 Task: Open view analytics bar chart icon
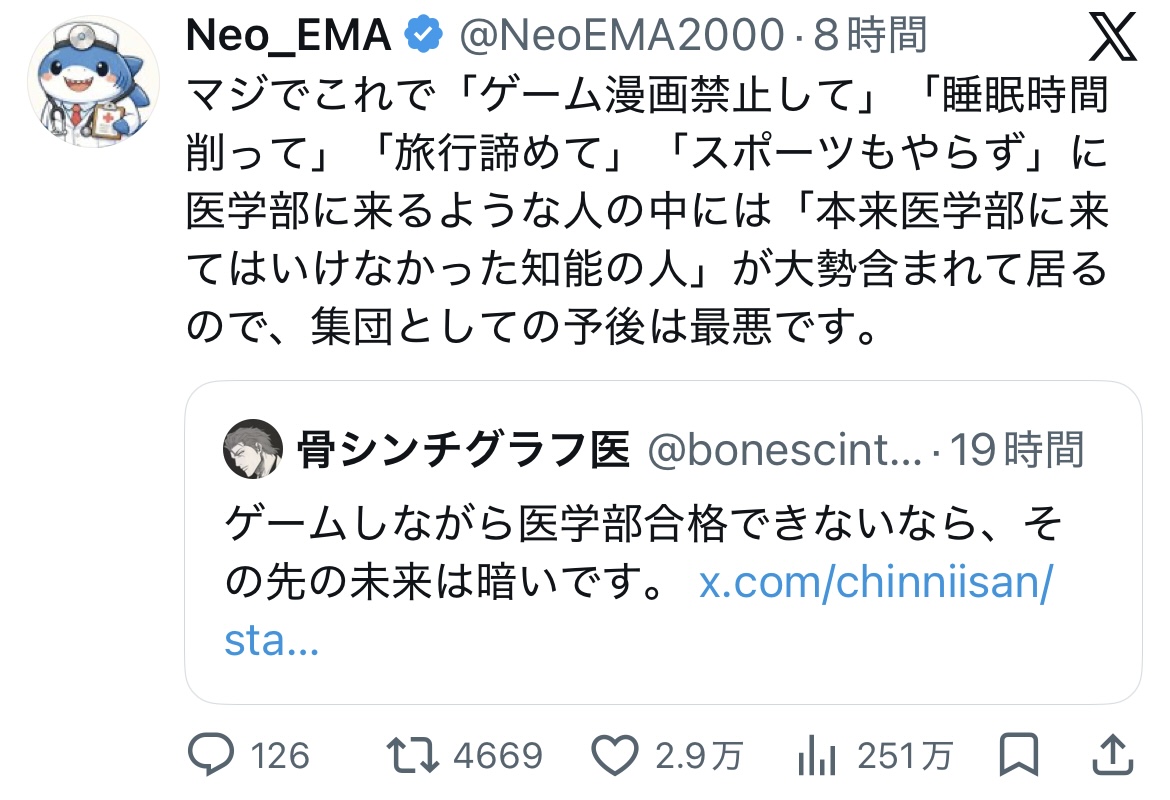click(x=816, y=757)
